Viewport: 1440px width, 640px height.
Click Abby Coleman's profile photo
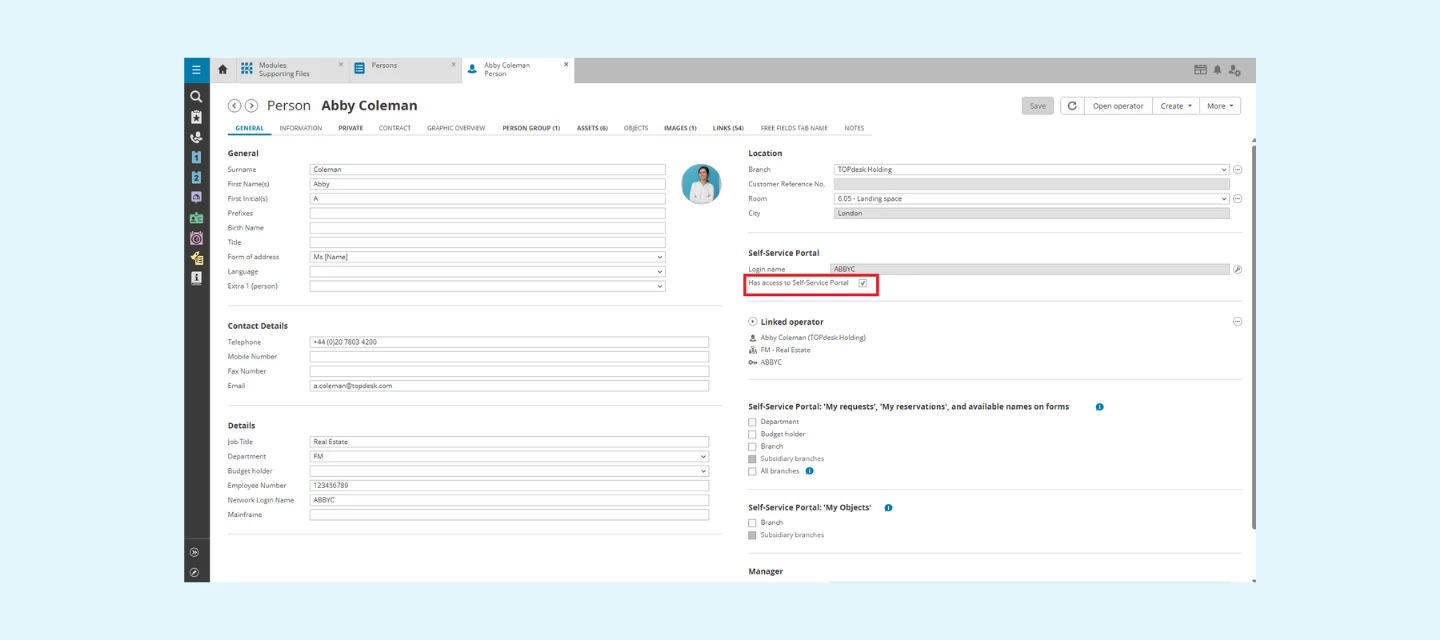(701, 184)
